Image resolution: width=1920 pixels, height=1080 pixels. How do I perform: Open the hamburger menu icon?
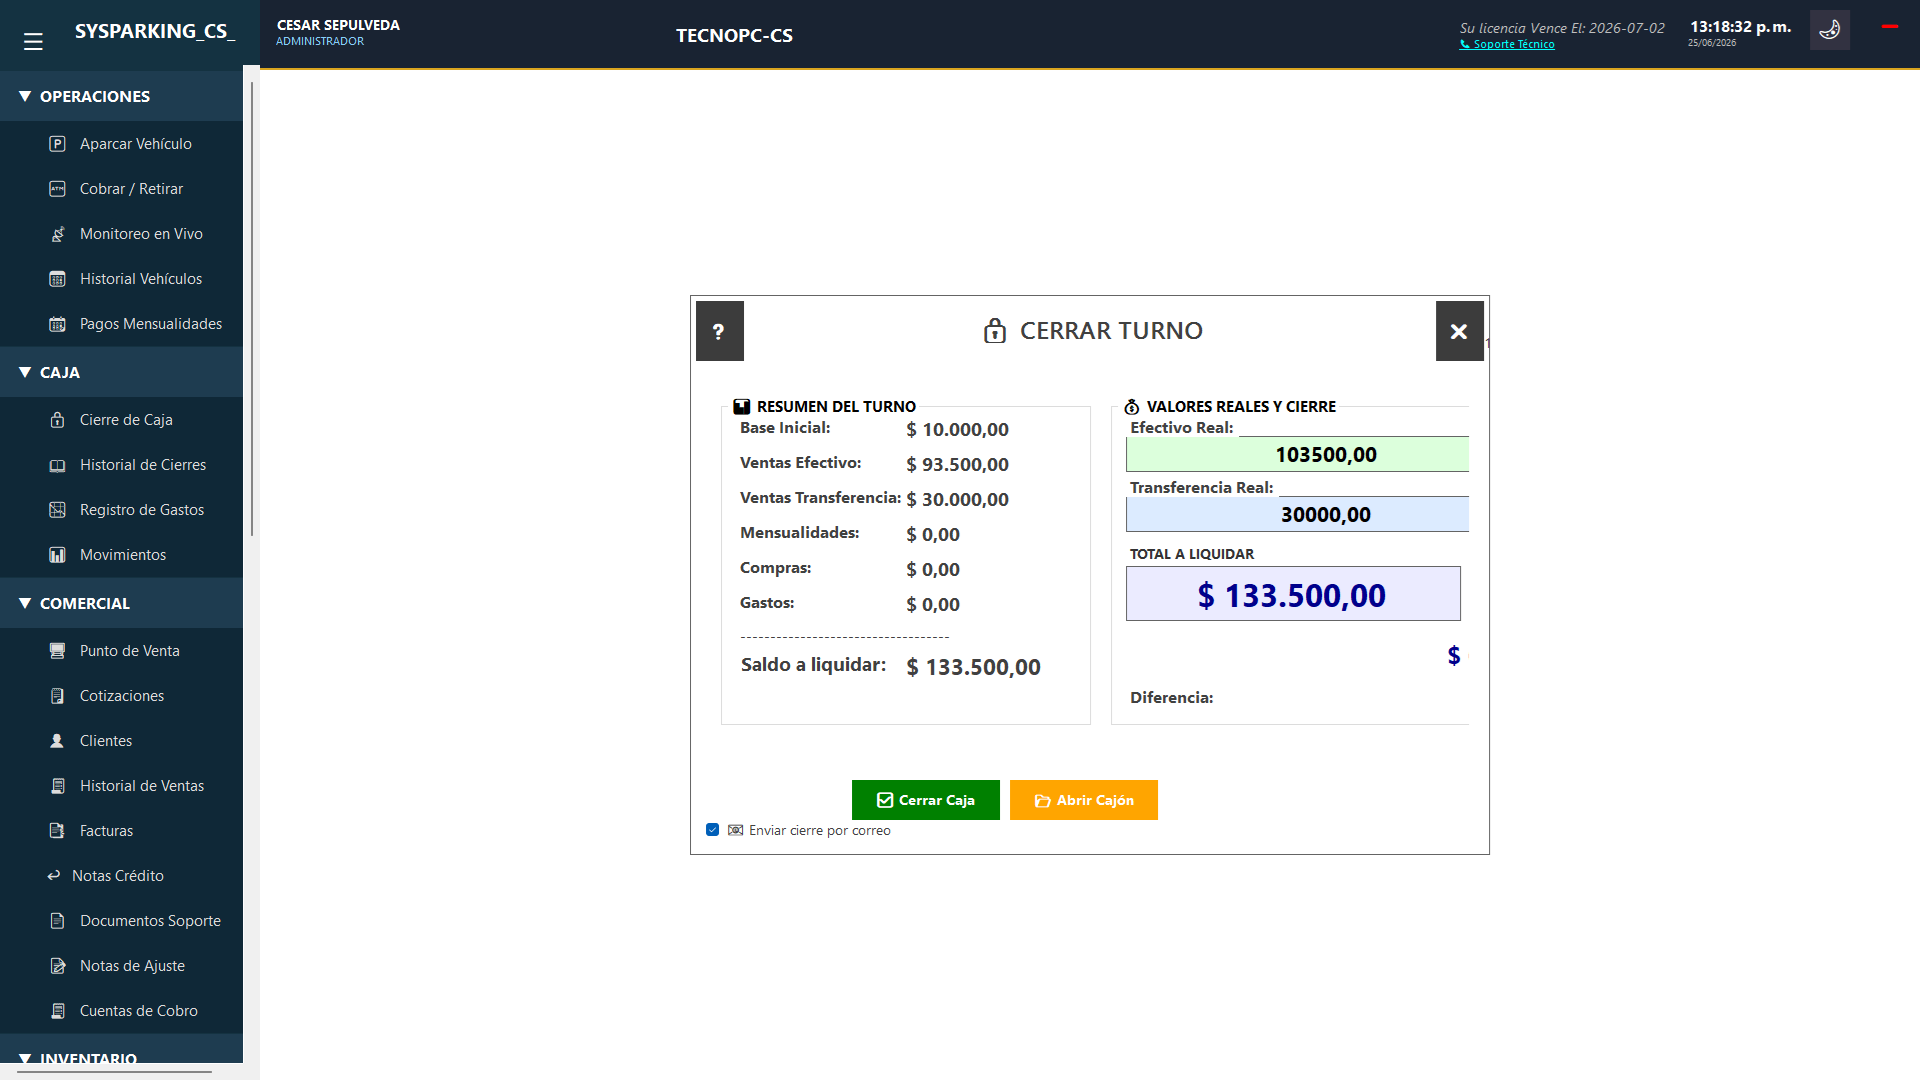[x=33, y=41]
